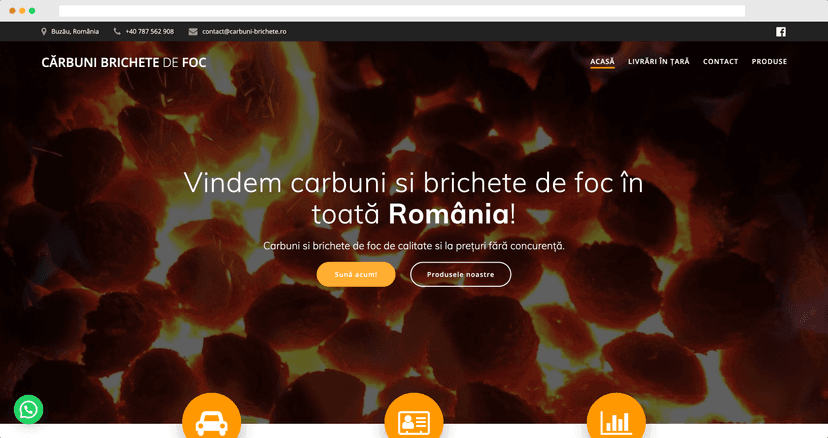The width and height of the screenshot is (828, 438).
Task: Click the subtitle about prețuri fără concurență
Action: tap(414, 246)
